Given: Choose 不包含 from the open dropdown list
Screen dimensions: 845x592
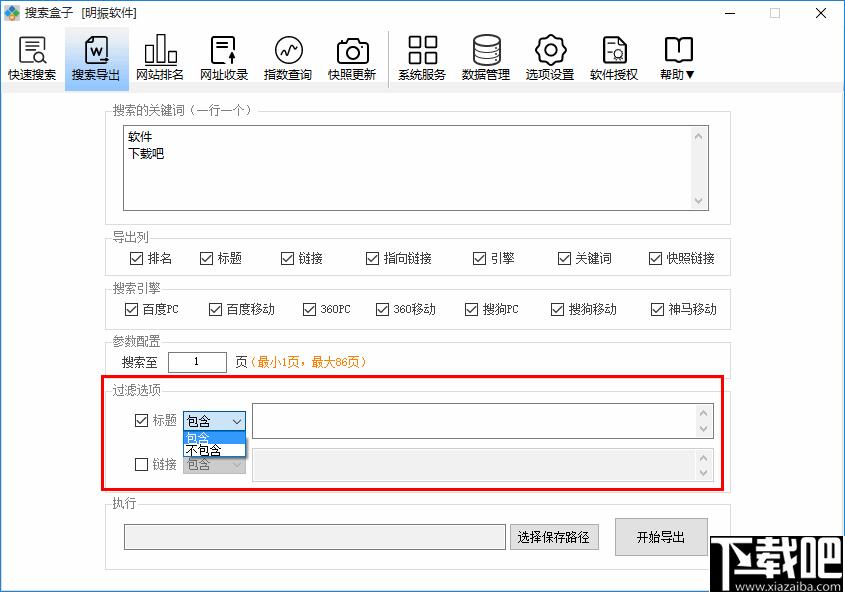Looking at the screenshot, I should pyautogui.click(x=214, y=450).
